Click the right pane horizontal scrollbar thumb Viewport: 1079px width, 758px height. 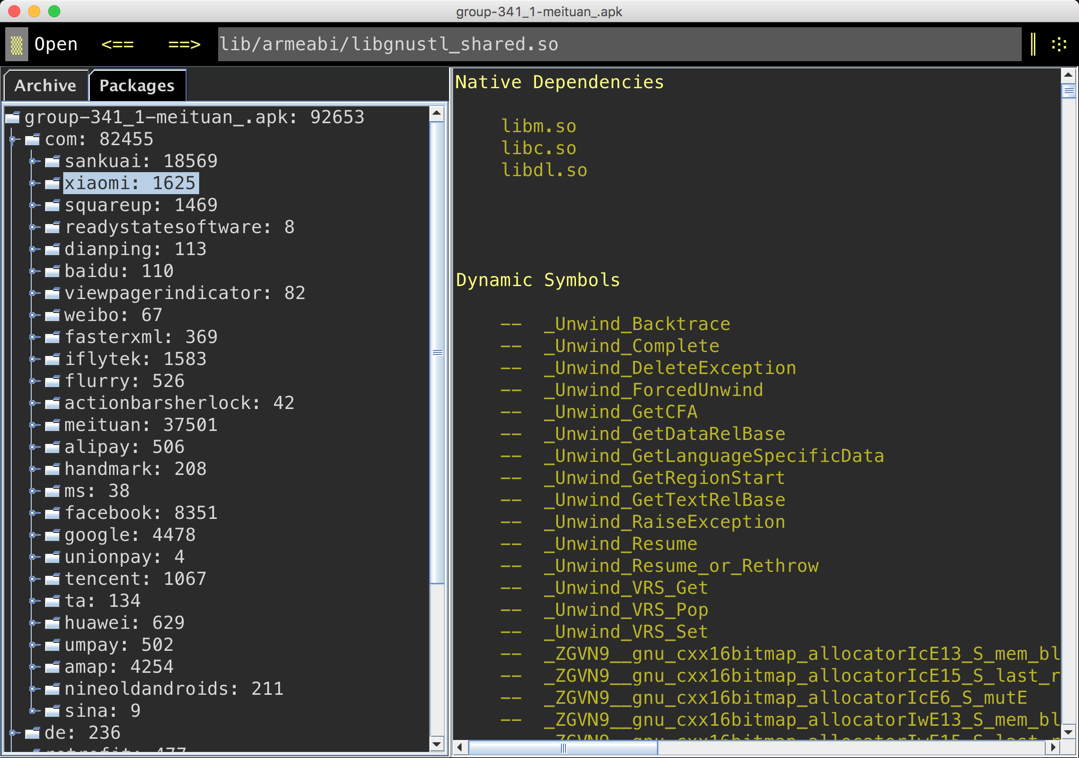pyautogui.click(x=563, y=747)
